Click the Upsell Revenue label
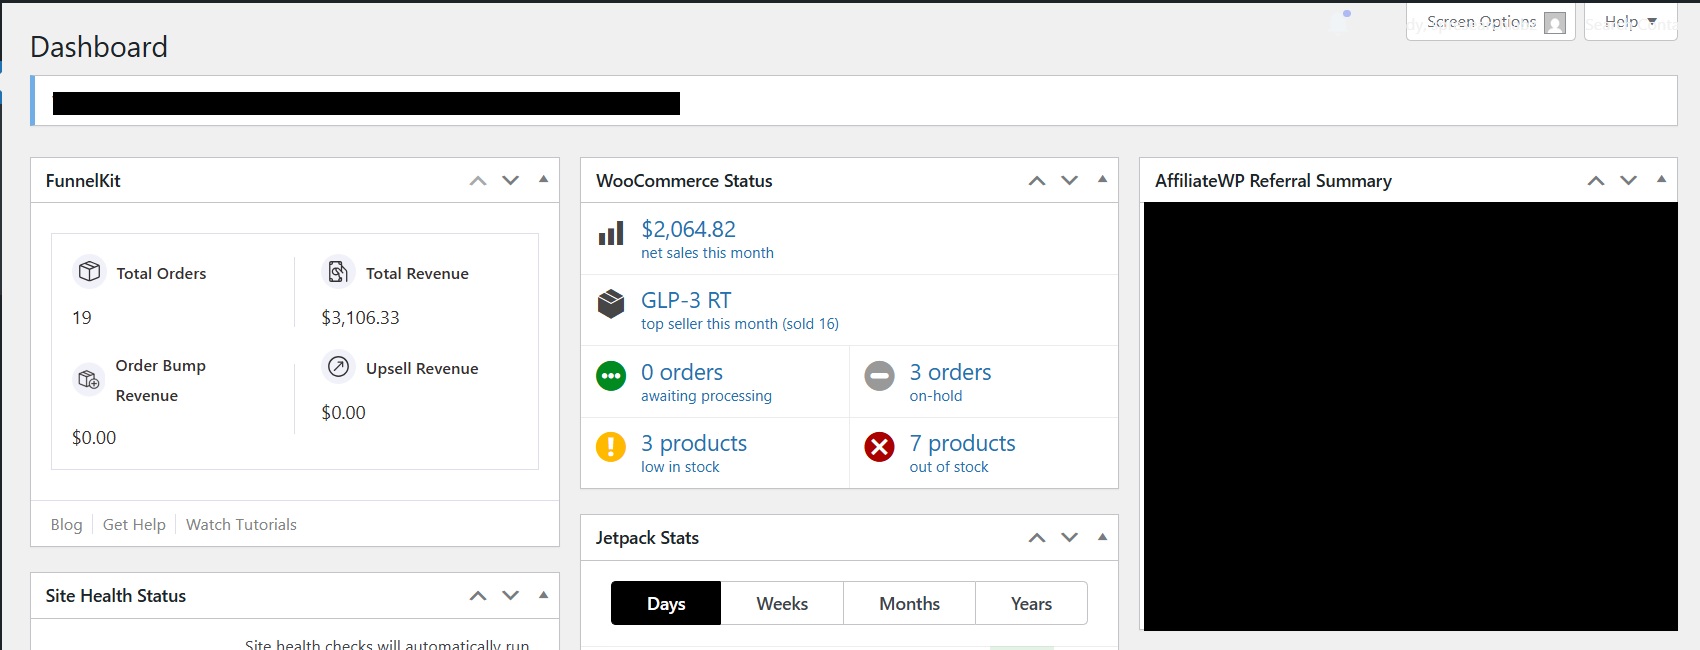Viewport: 1700px width, 650px height. pyautogui.click(x=422, y=369)
